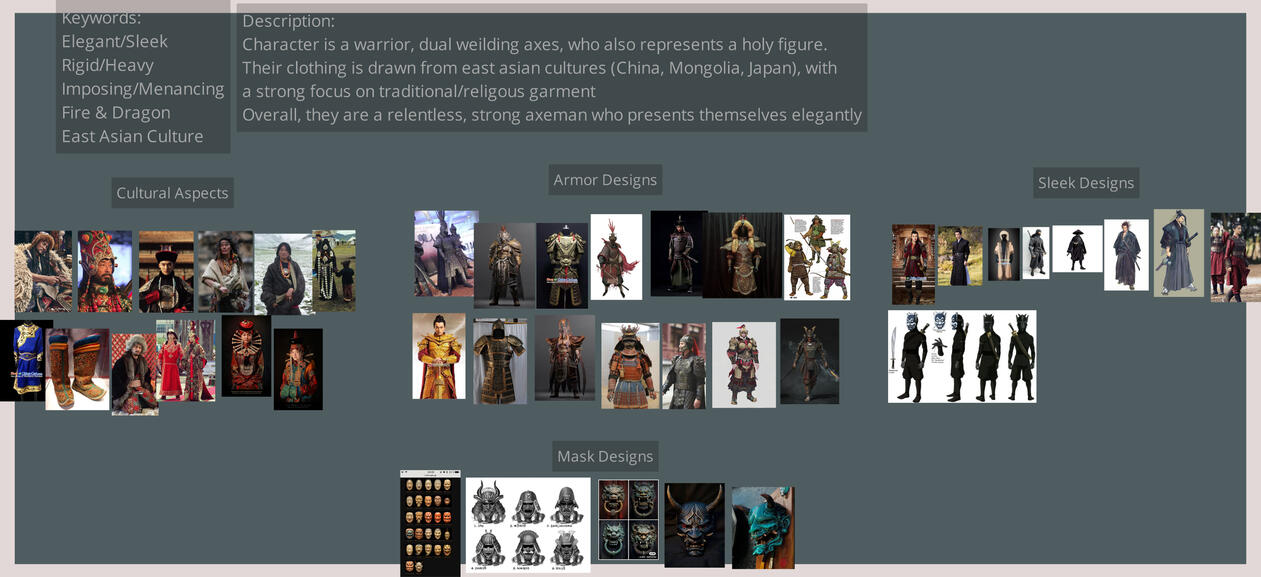The width and height of the screenshot is (1261, 577).
Task: Select the armor on mannequin with watermark banner
Action: coord(562,265)
